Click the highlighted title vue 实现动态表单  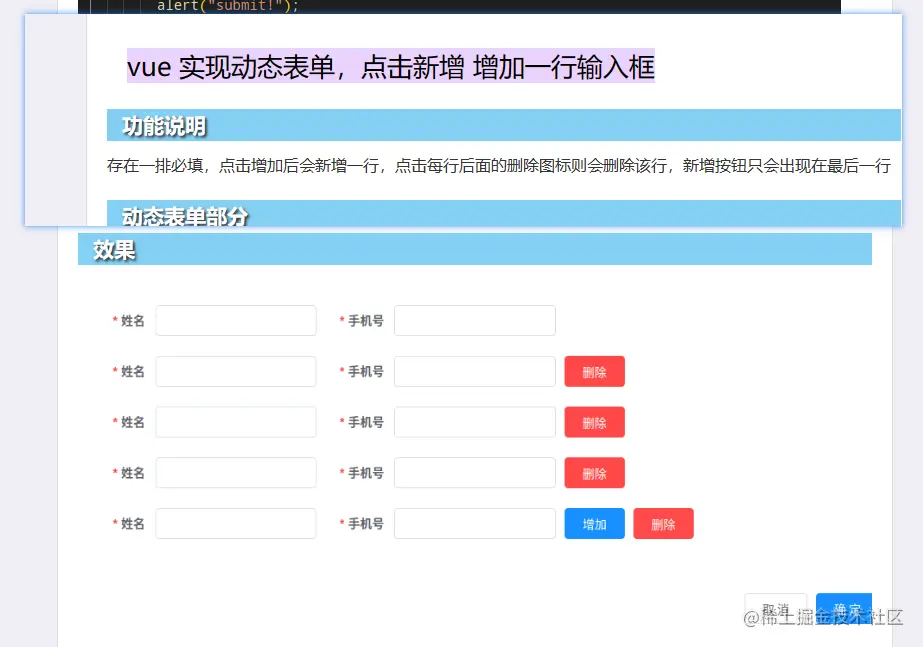(x=391, y=66)
